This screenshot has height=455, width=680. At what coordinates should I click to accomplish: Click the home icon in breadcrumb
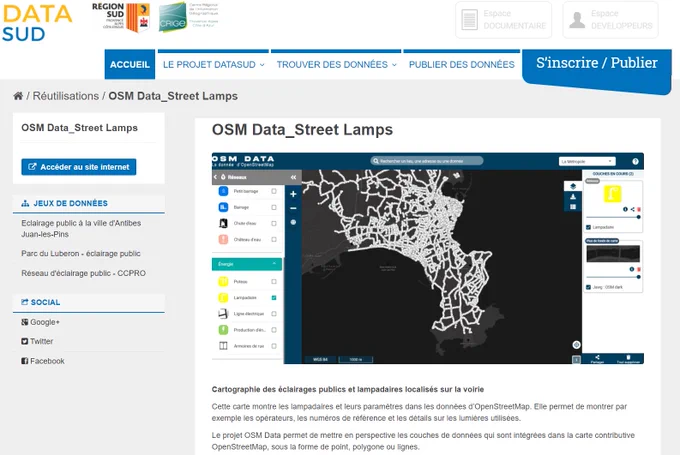(x=18, y=96)
